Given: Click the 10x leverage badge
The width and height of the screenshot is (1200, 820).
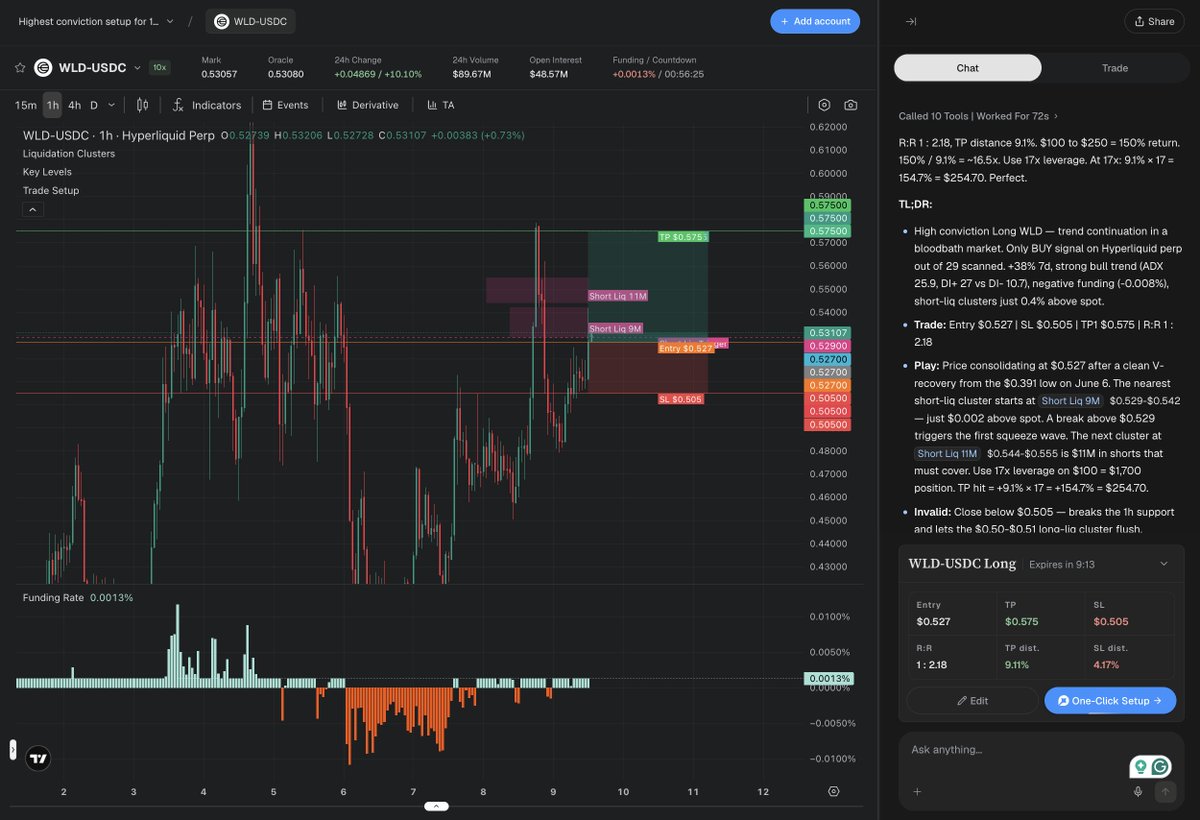Looking at the screenshot, I should pyautogui.click(x=160, y=68).
